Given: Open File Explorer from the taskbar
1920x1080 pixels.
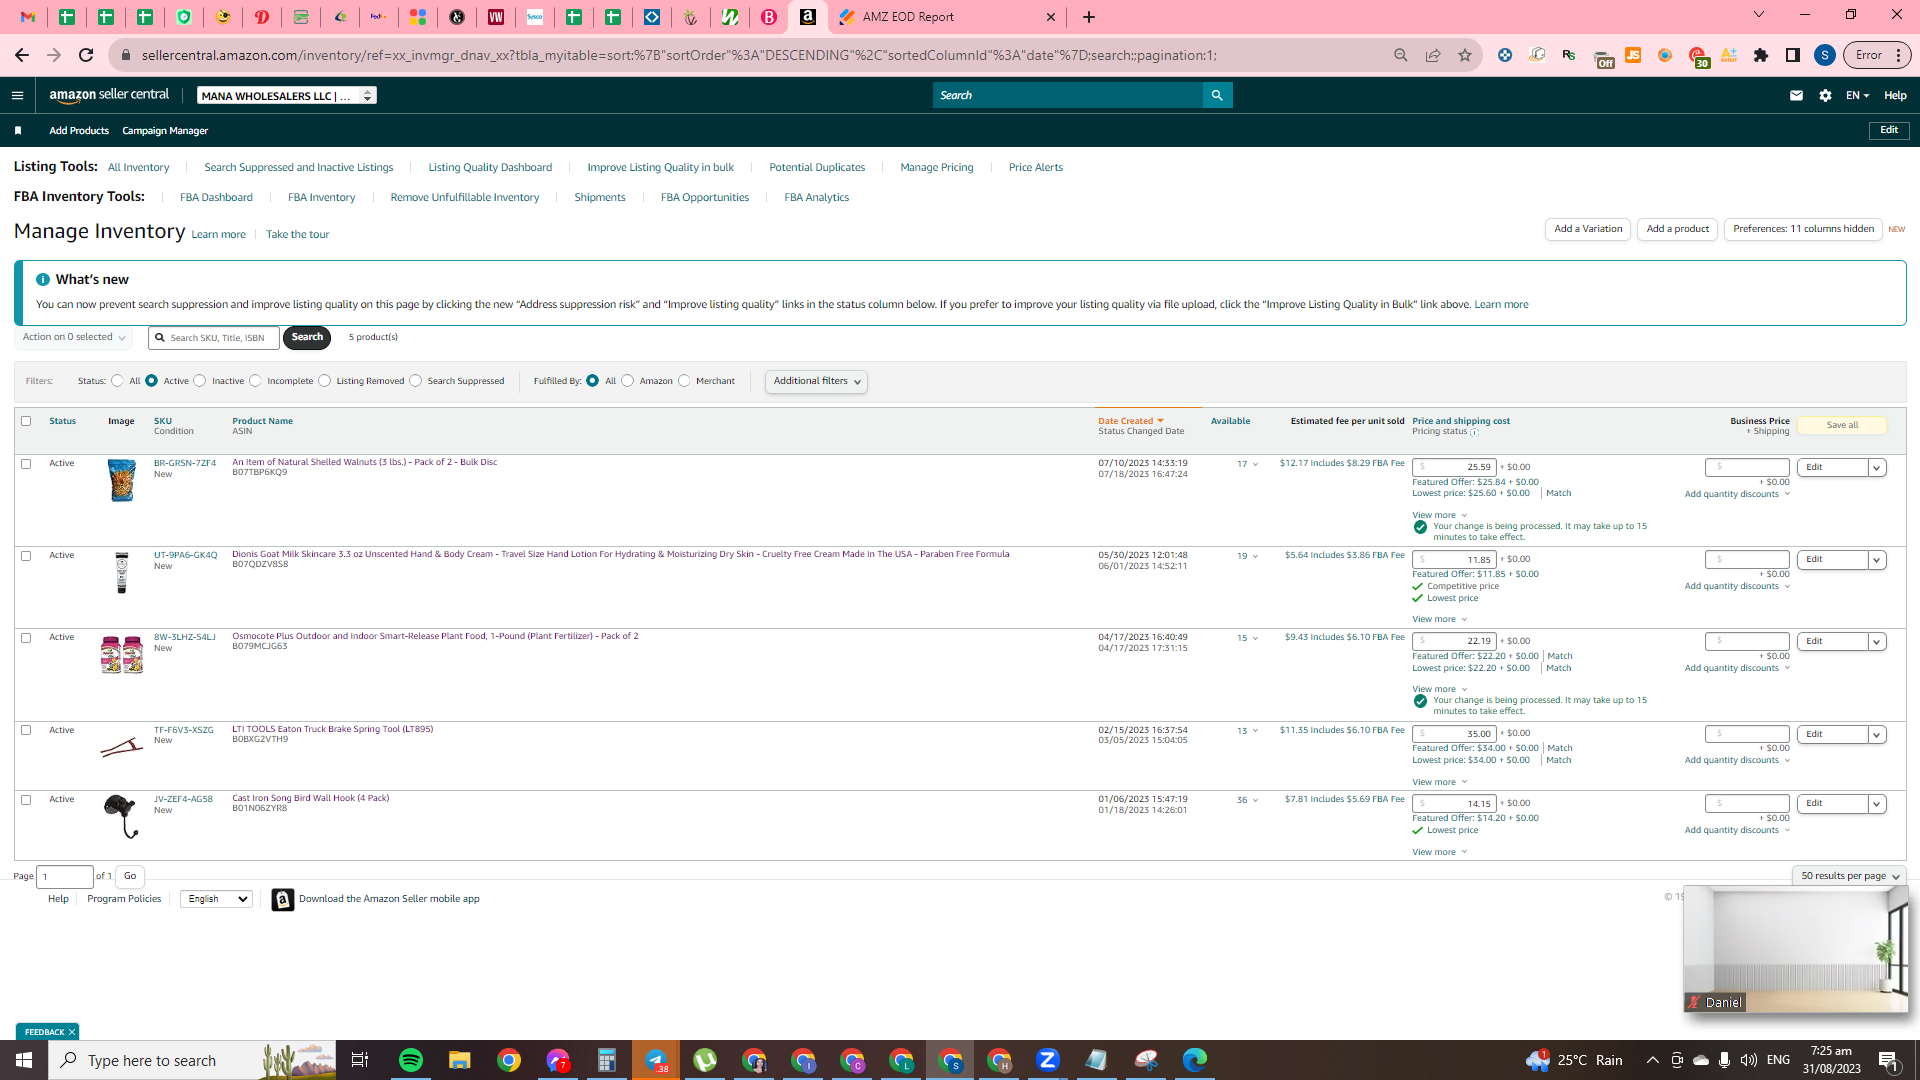Looking at the screenshot, I should click(459, 1060).
